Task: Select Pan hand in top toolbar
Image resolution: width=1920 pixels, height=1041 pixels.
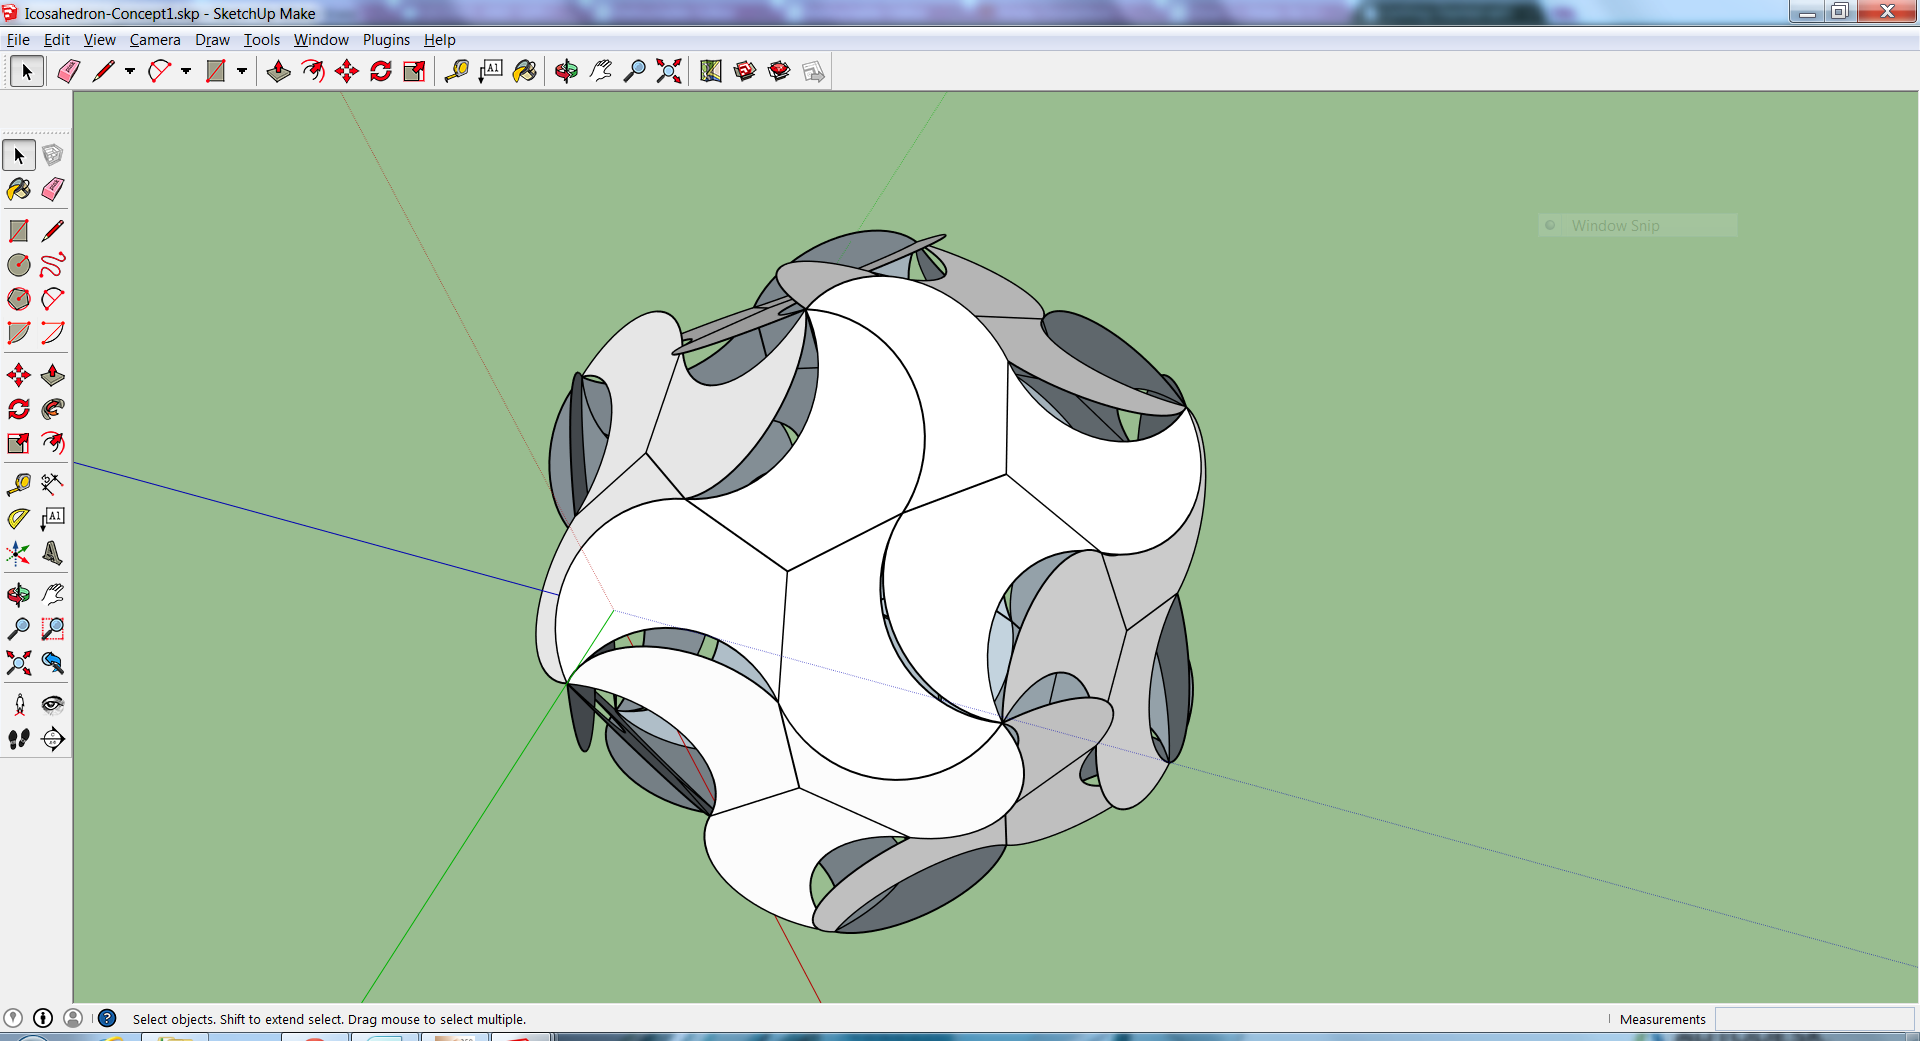Action: click(601, 71)
